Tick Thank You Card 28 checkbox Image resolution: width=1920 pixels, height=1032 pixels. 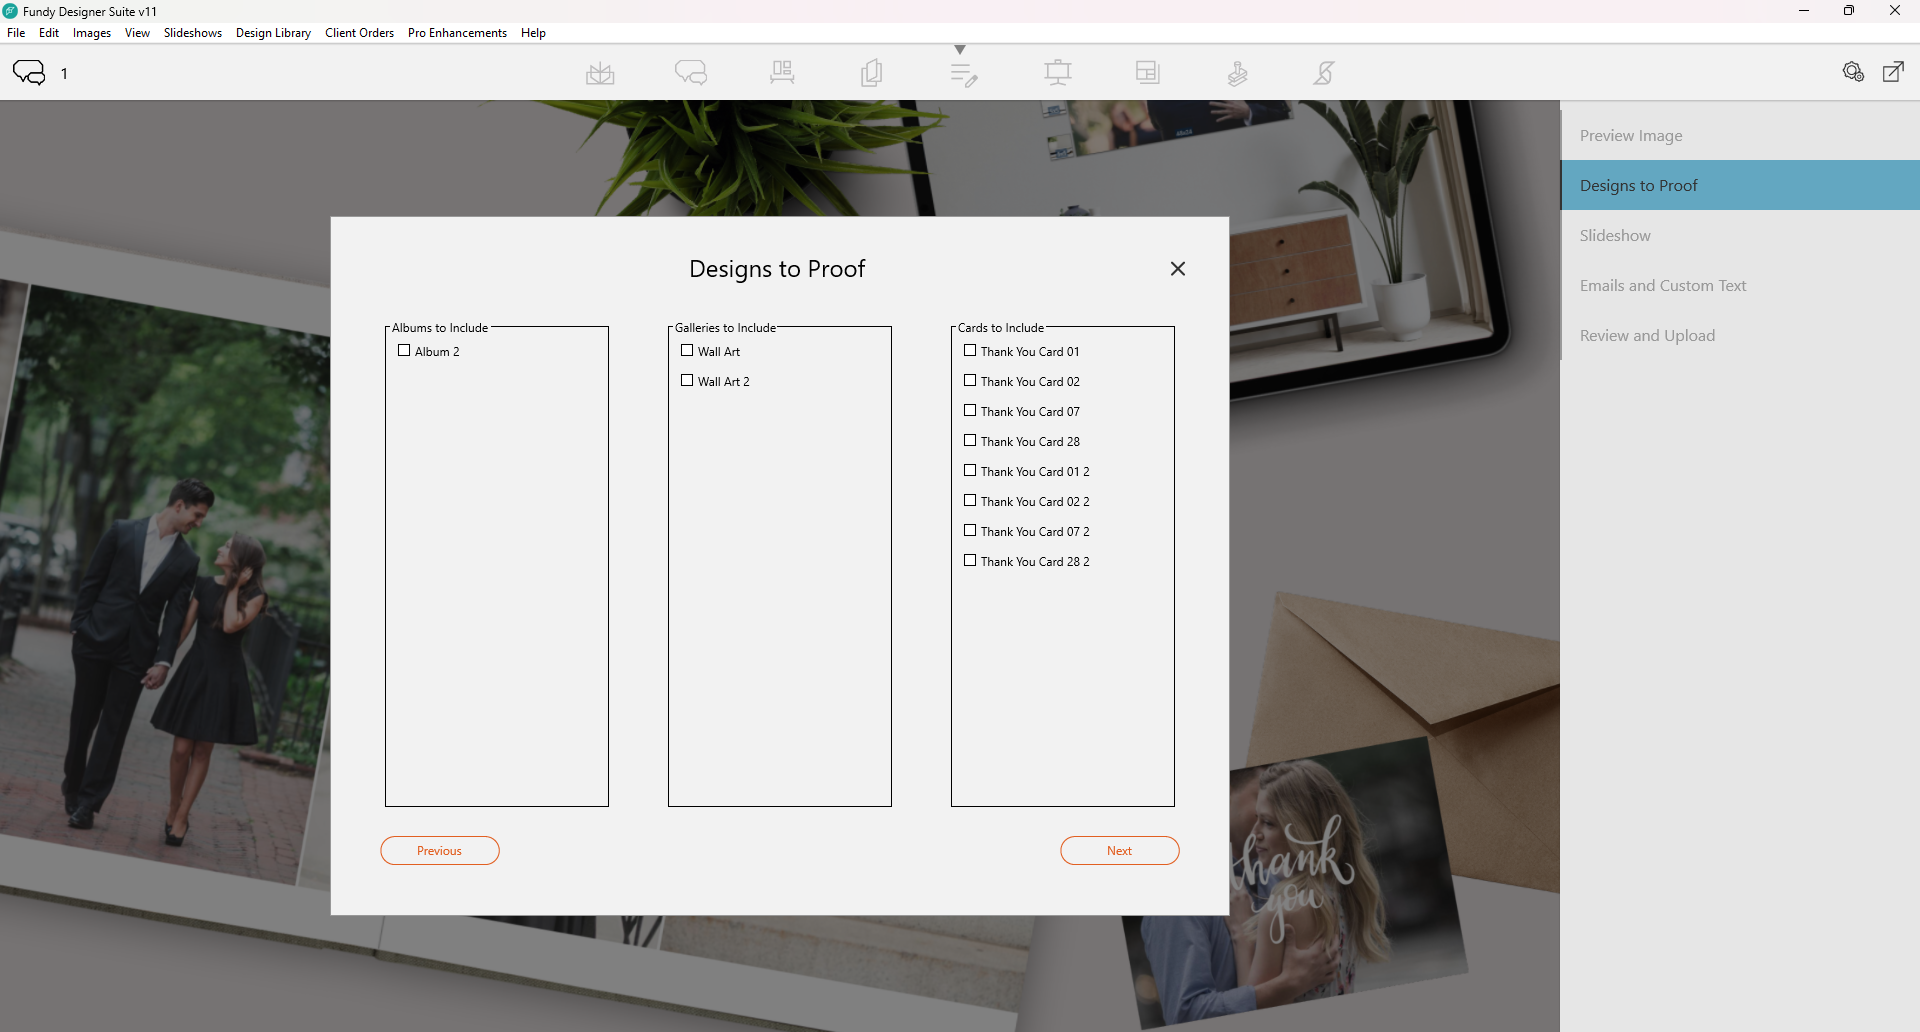click(970, 441)
